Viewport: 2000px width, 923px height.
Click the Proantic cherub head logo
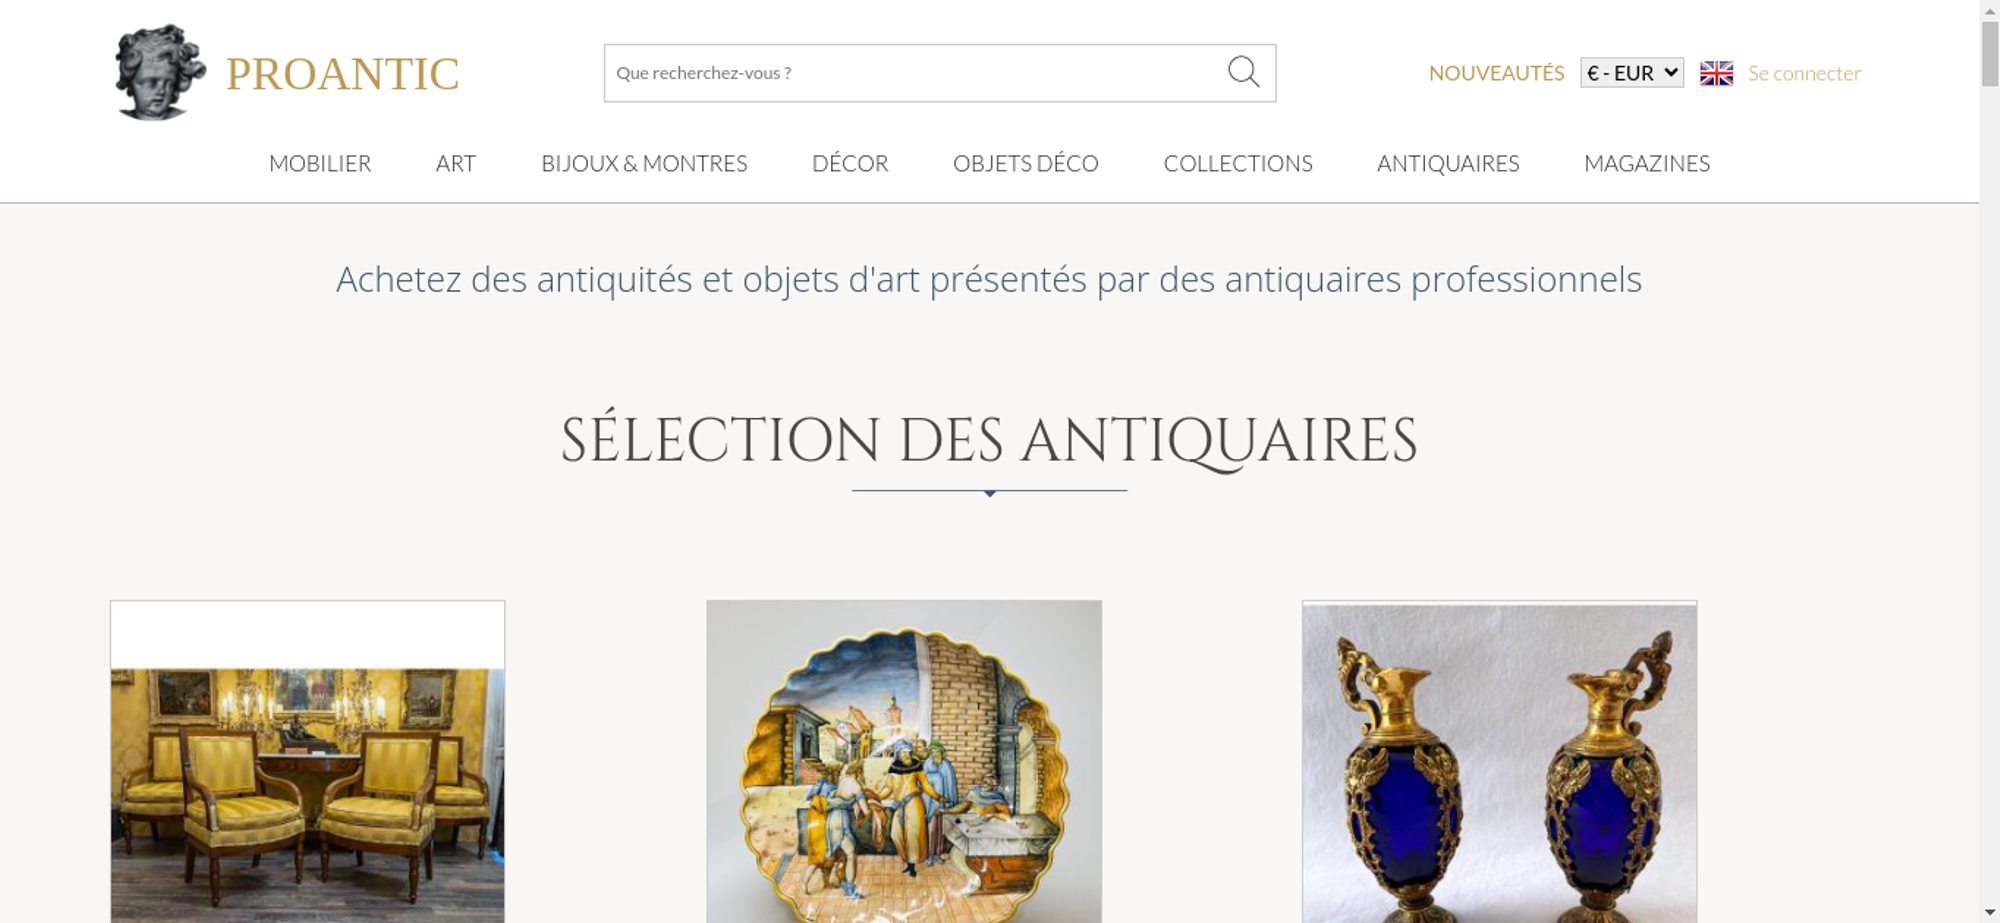click(160, 73)
